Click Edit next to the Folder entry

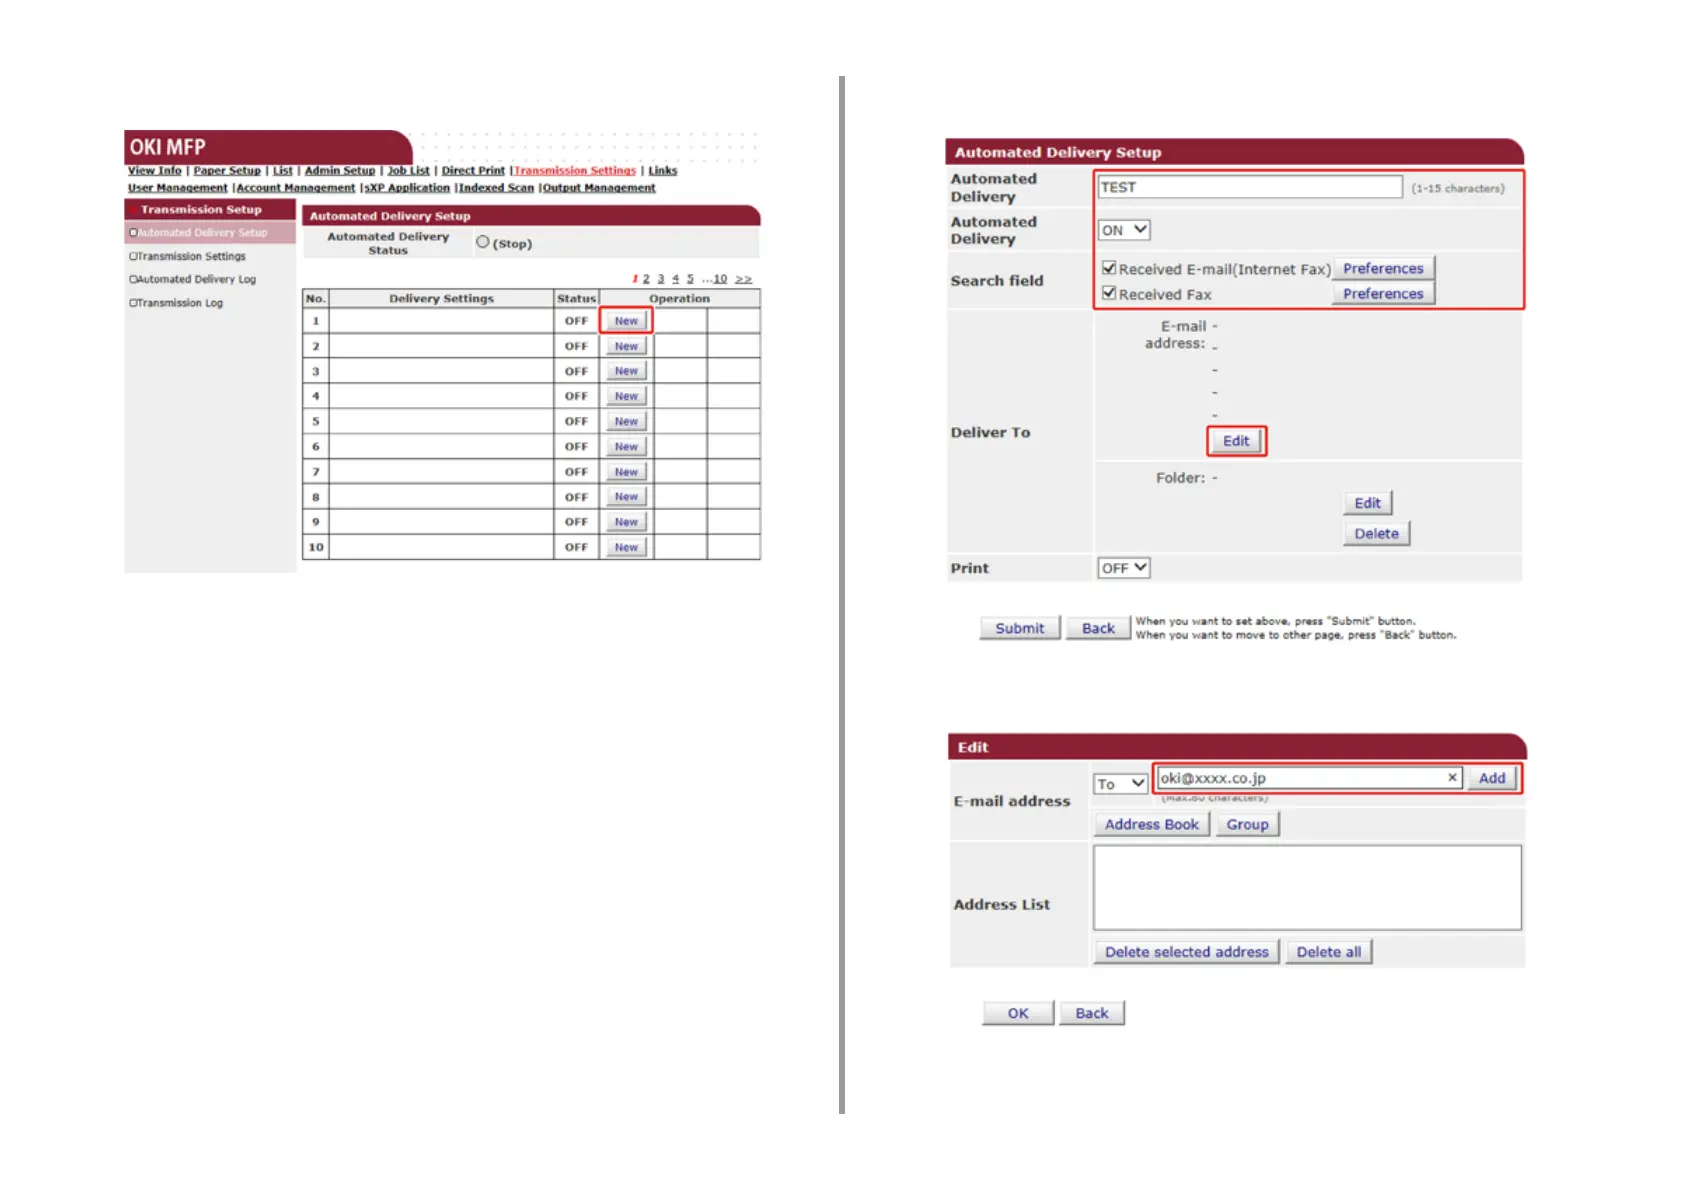(1368, 503)
